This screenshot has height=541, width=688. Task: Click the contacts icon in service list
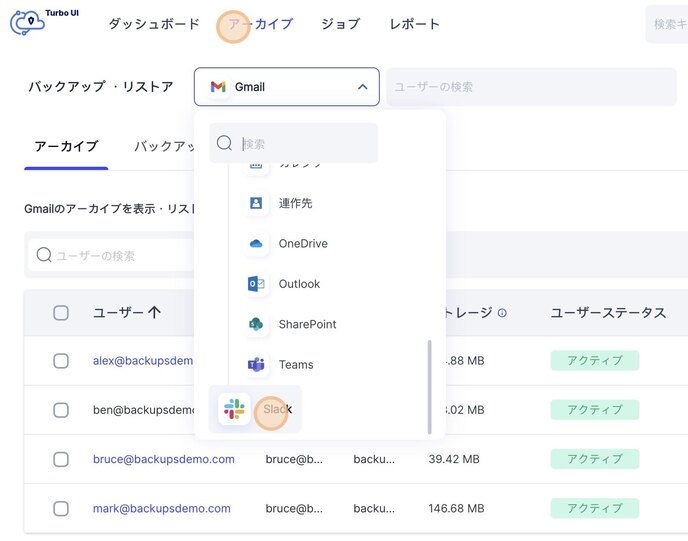256,203
